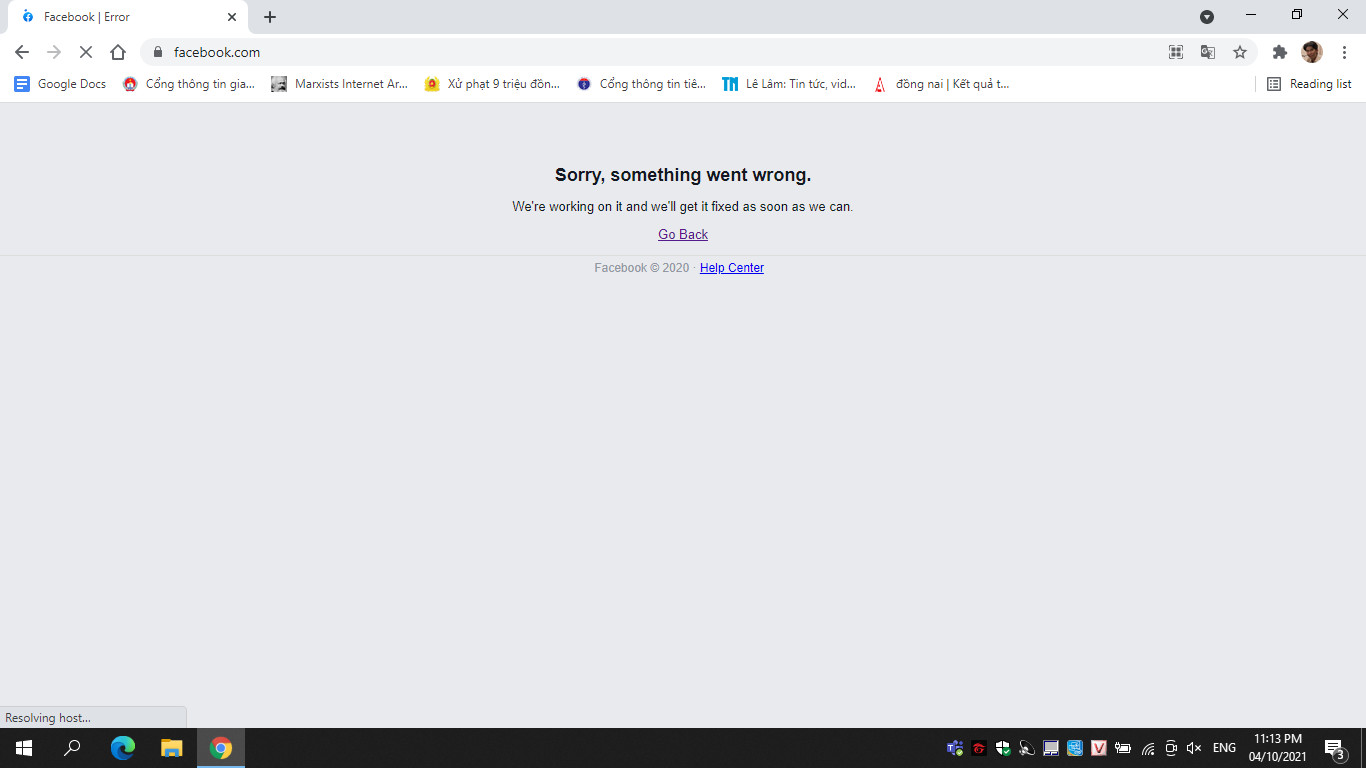The image size is (1366, 768).
Task: Open Windows taskbar search
Action: pyautogui.click(x=72, y=748)
